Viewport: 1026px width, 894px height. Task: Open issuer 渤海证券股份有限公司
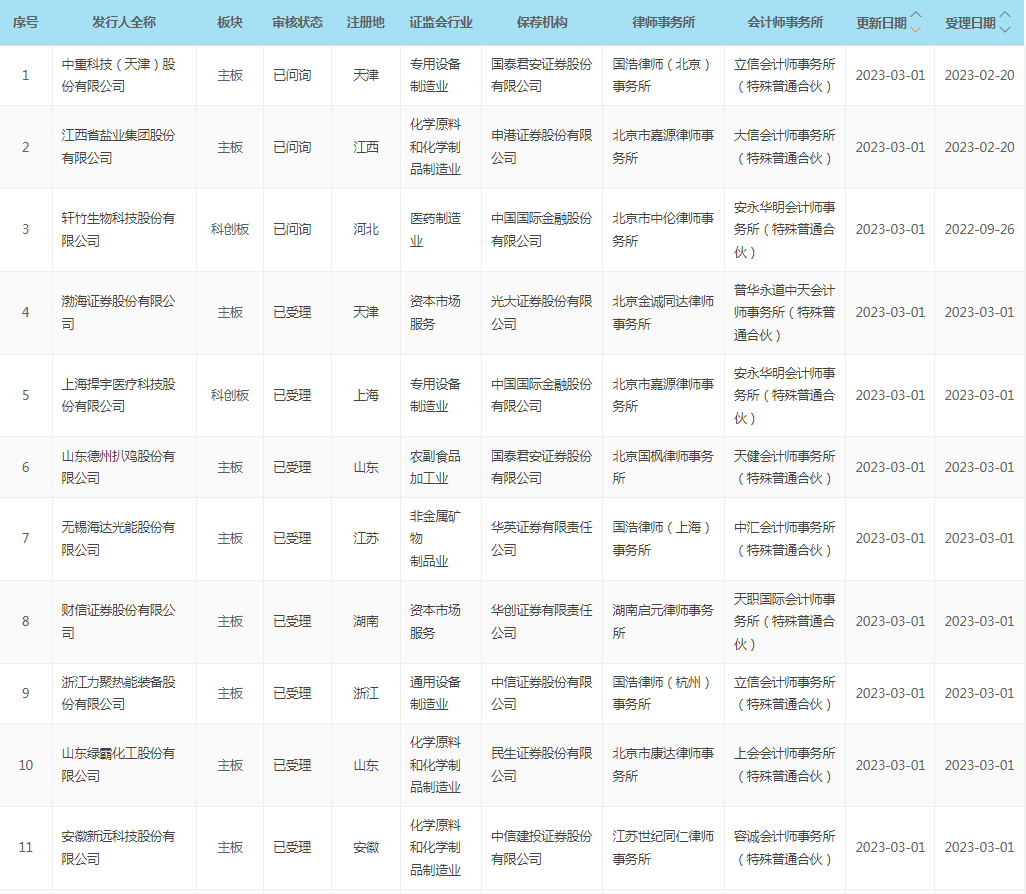(x=118, y=312)
